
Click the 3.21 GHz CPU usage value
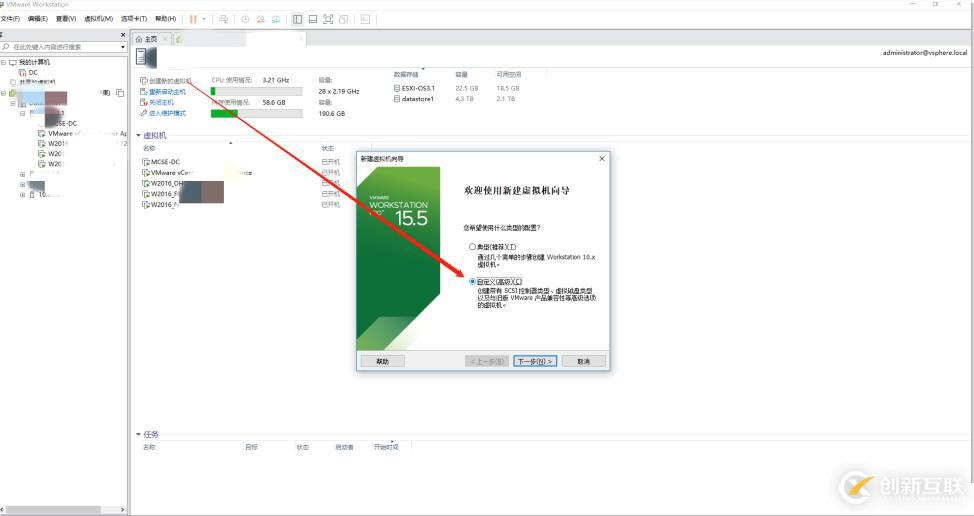point(276,80)
